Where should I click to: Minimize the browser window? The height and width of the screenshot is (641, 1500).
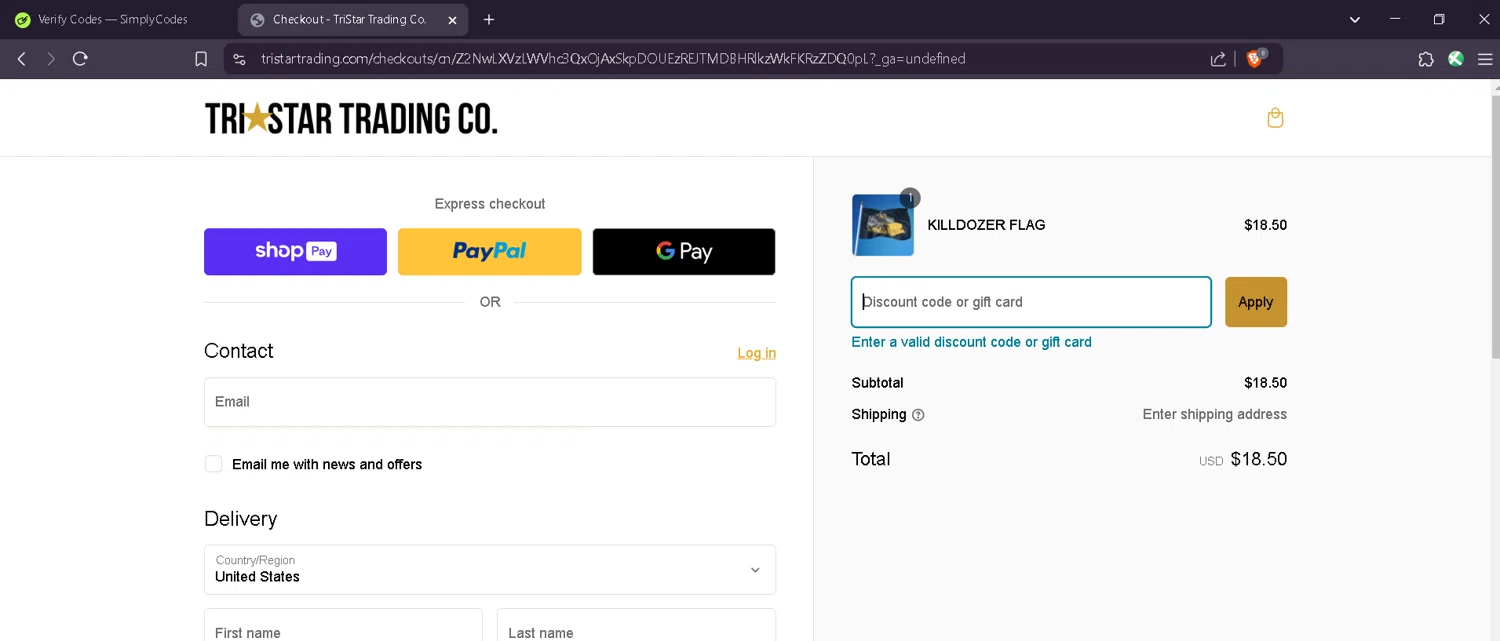click(1395, 19)
